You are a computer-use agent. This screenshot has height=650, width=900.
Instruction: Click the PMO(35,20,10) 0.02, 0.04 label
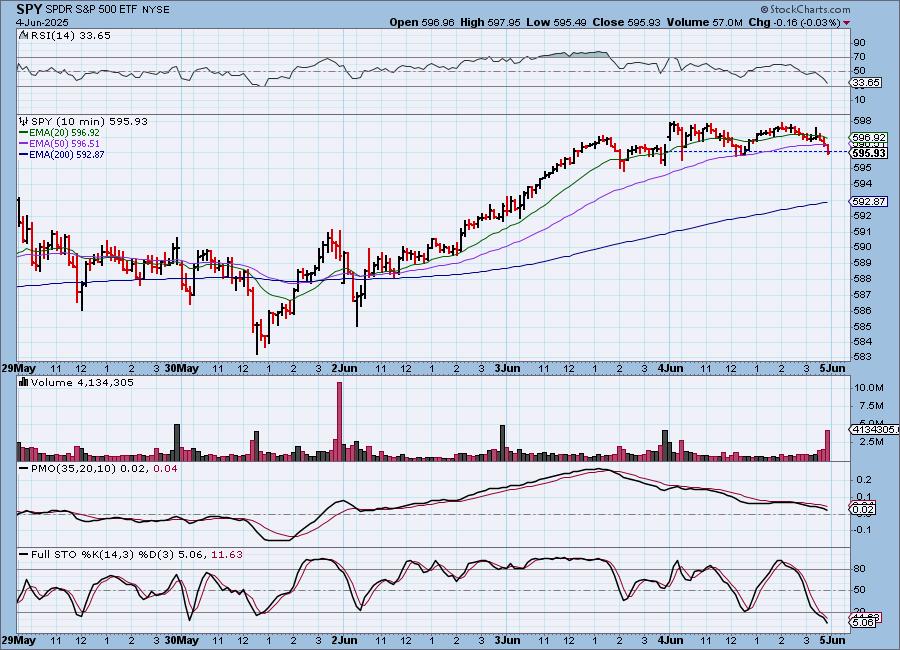coord(104,469)
